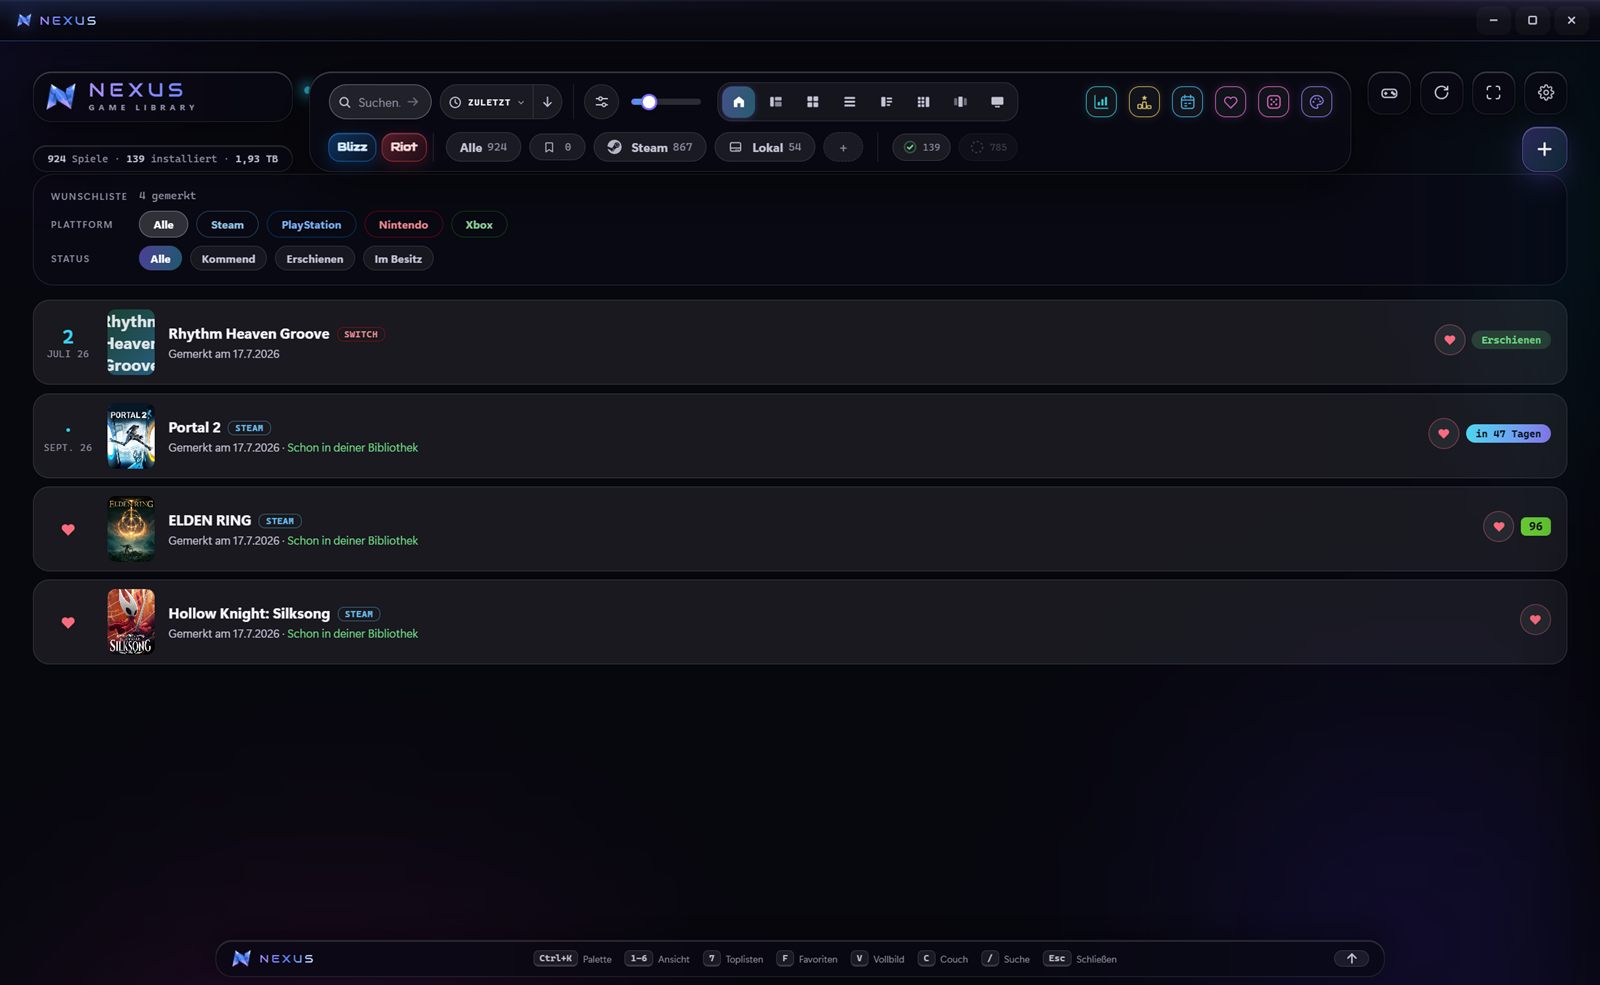Image resolution: width=1600 pixels, height=985 pixels.
Task: Open the release calendar icon
Action: pyautogui.click(x=1187, y=102)
